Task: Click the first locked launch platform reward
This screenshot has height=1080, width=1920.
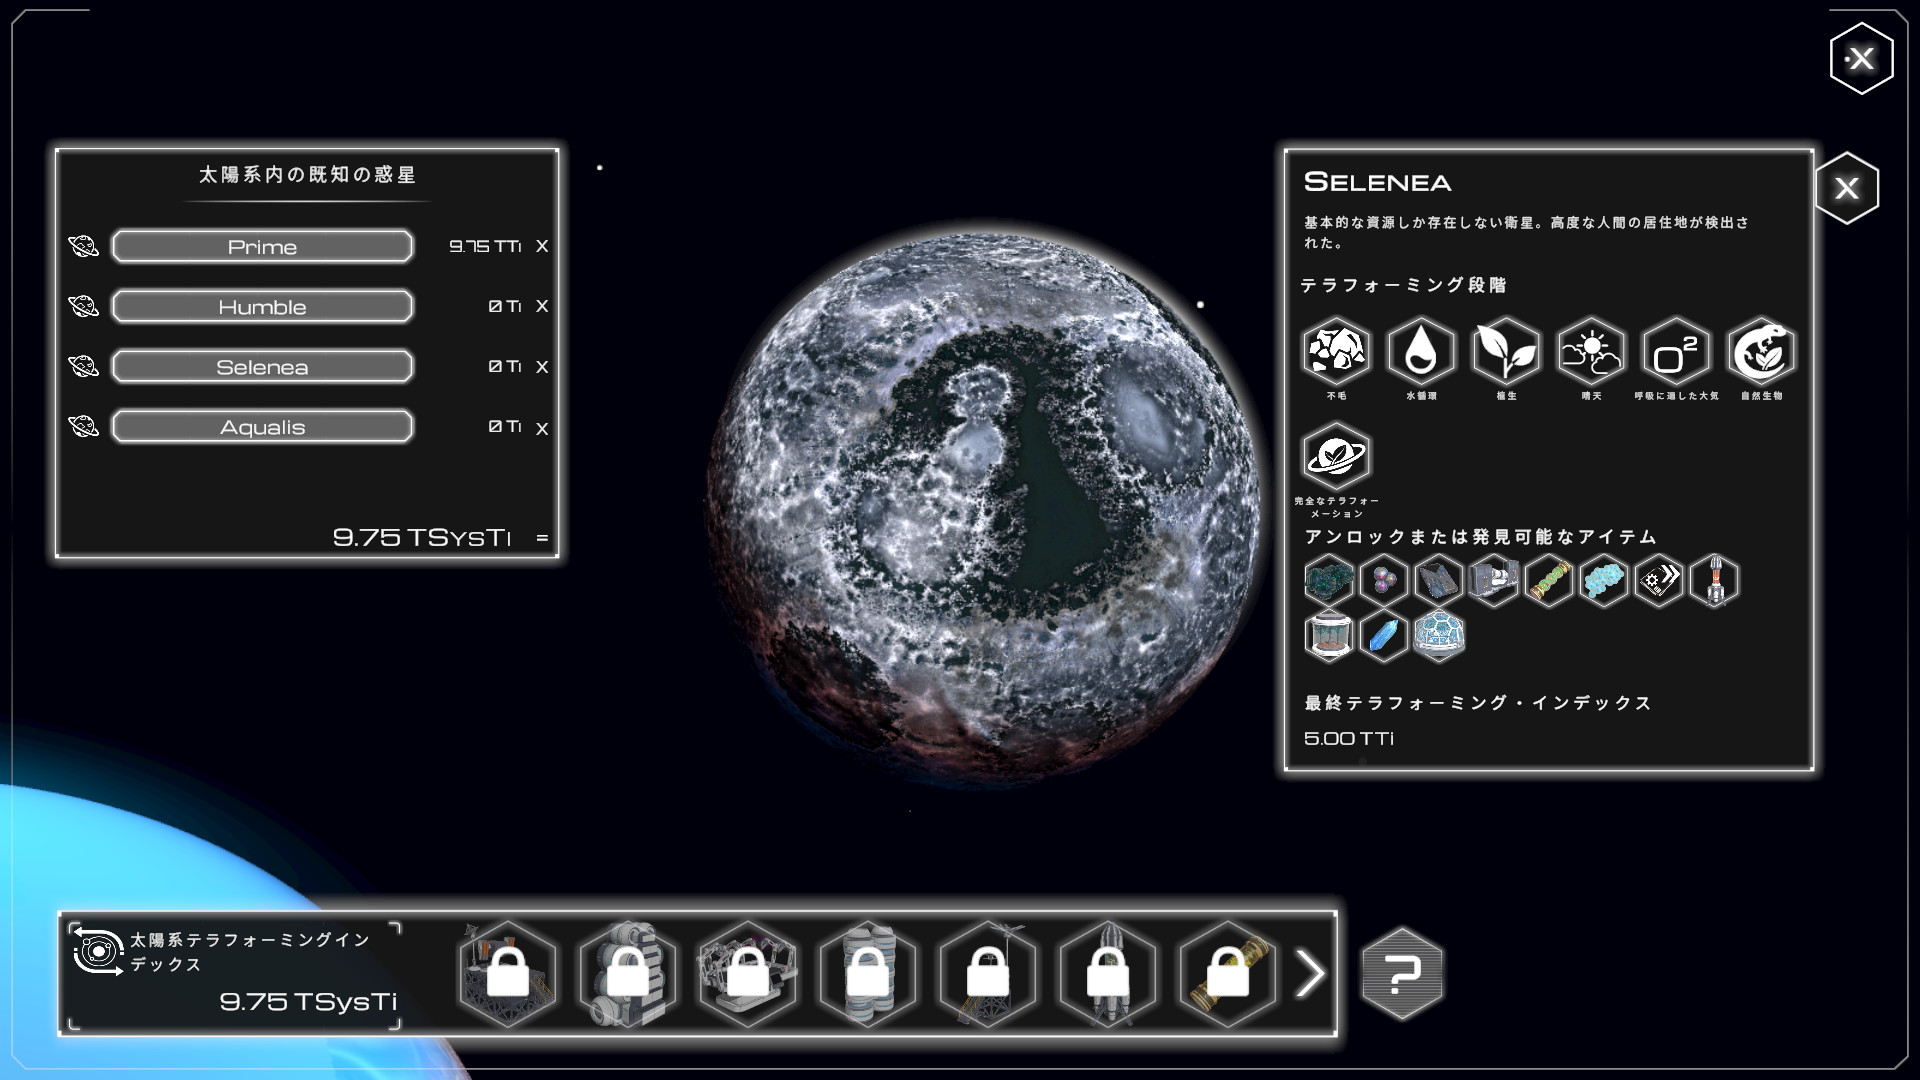Action: coord(508,974)
